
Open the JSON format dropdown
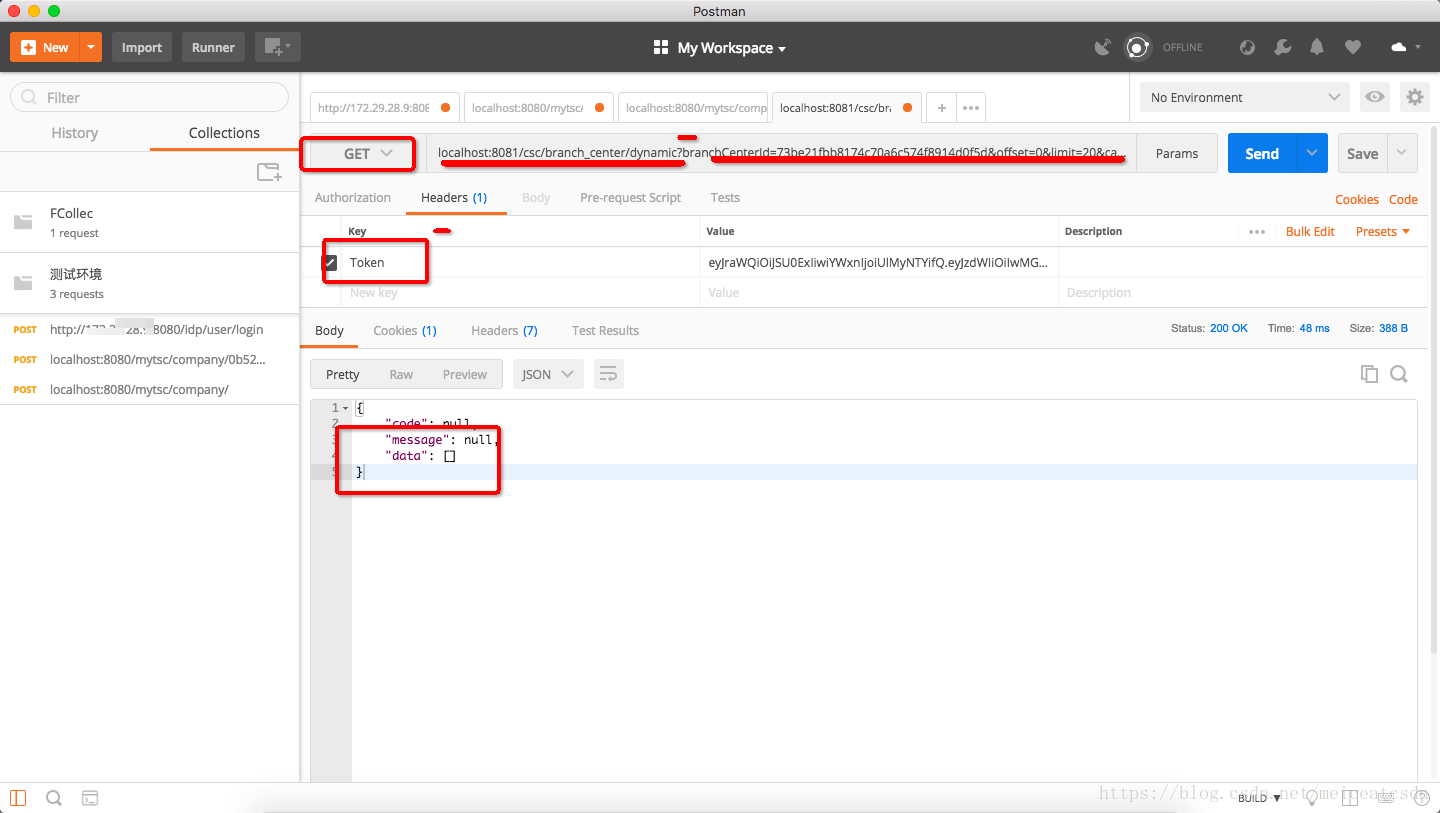click(548, 374)
